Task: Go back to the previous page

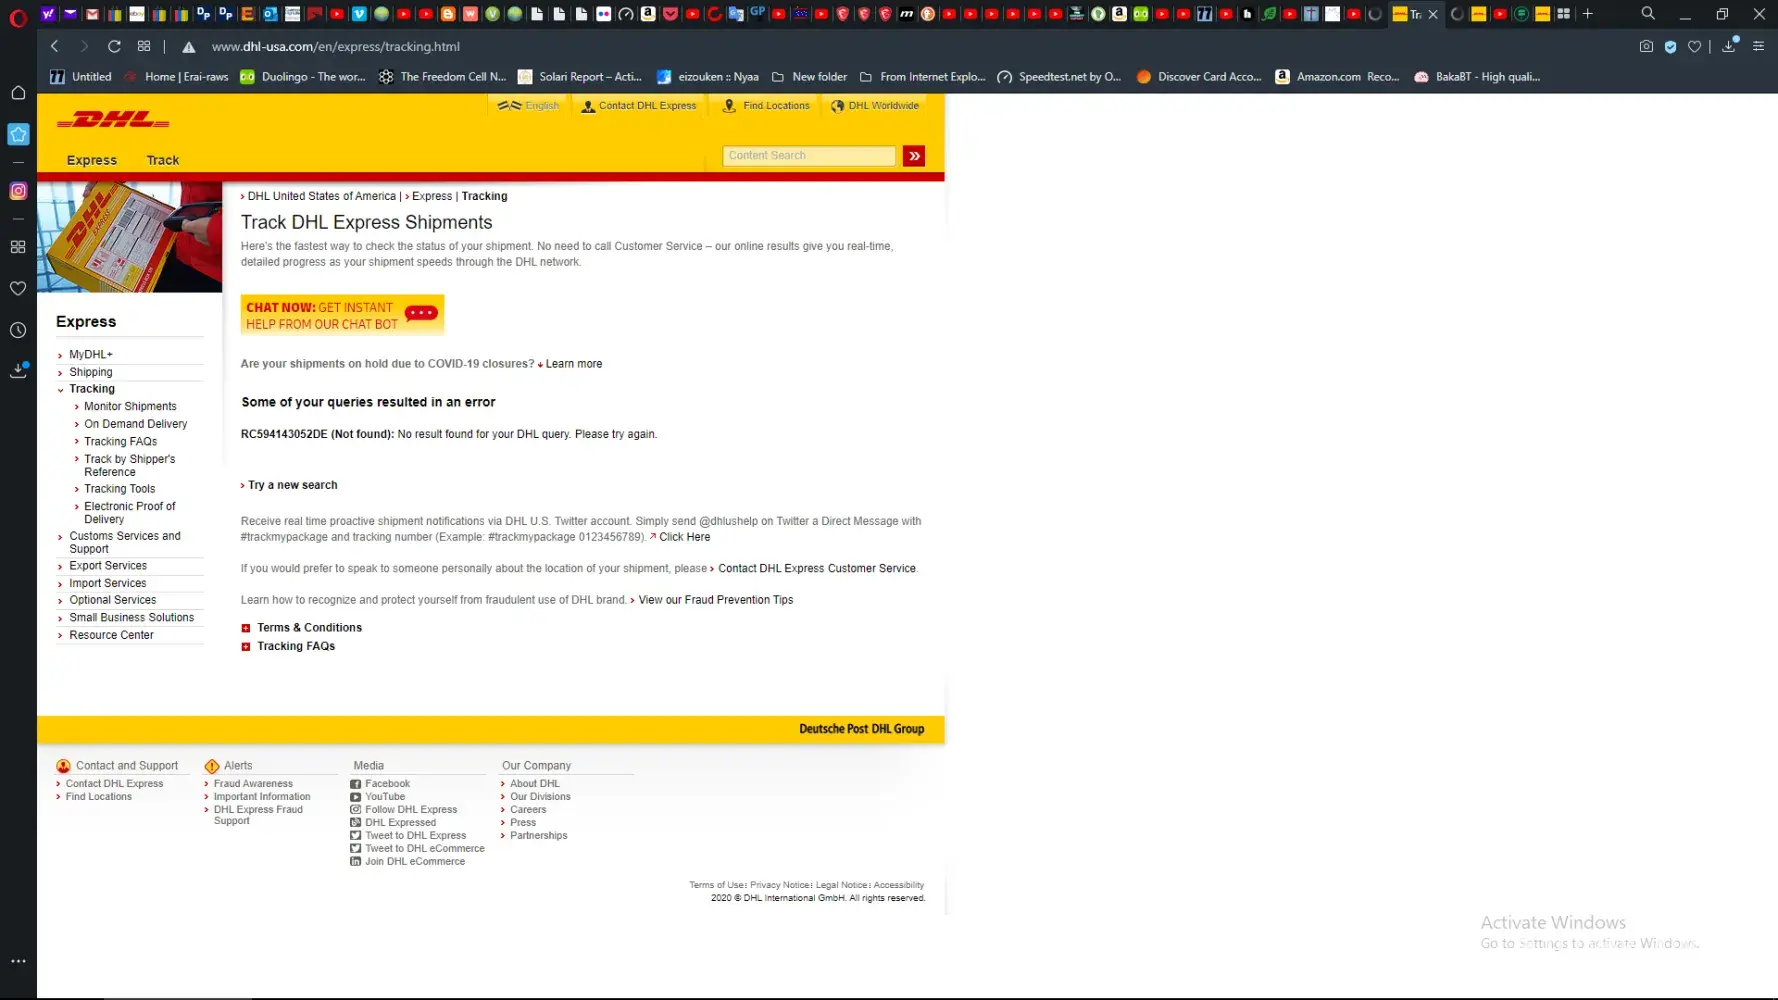Action: pyautogui.click(x=55, y=46)
